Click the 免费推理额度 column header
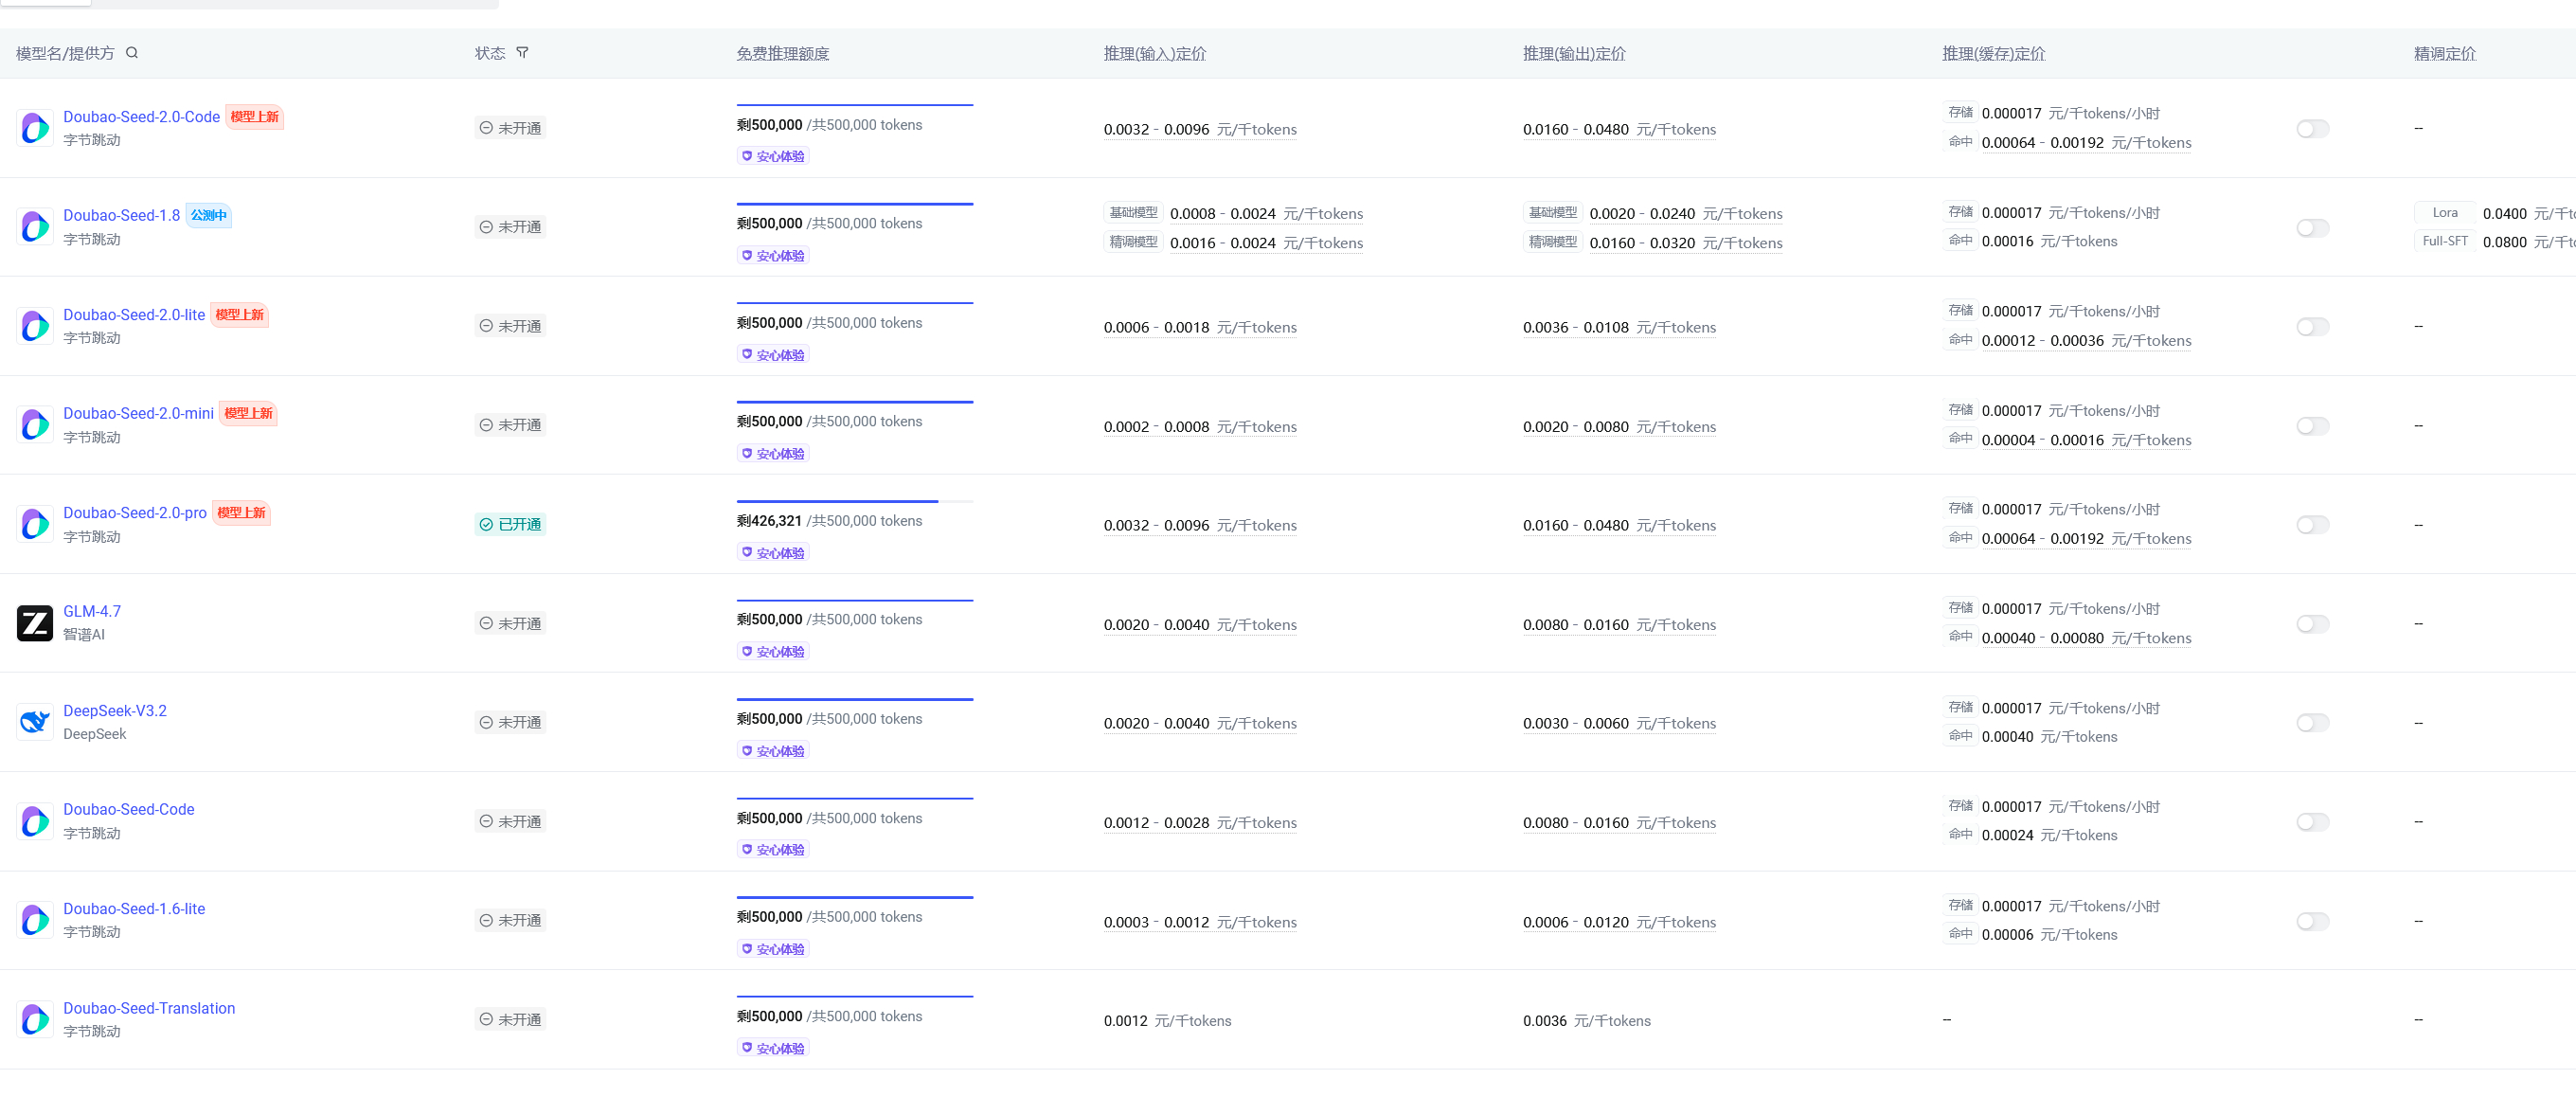Viewport: 2576px width, 1115px height. click(x=782, y=54)
